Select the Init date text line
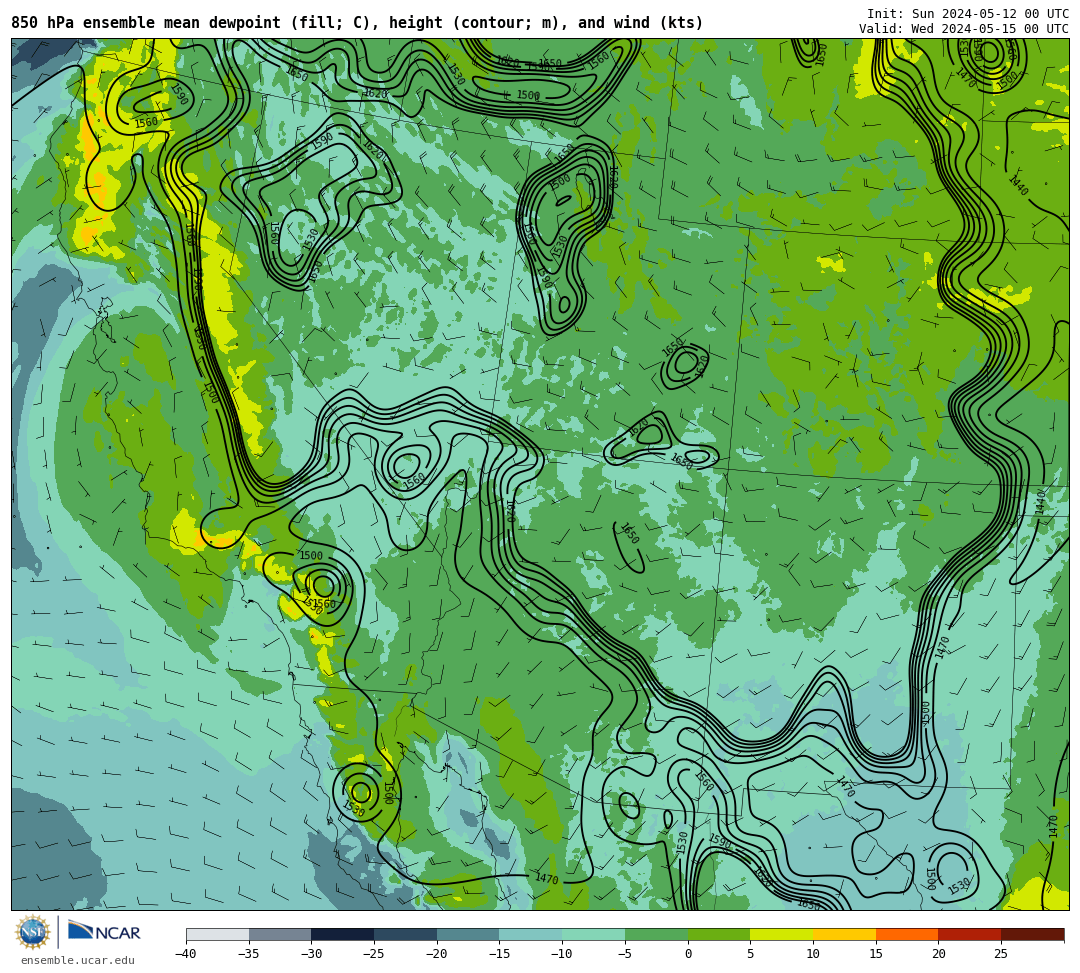The width and height of the screenshot is (1080, 973). coord(968,14)
